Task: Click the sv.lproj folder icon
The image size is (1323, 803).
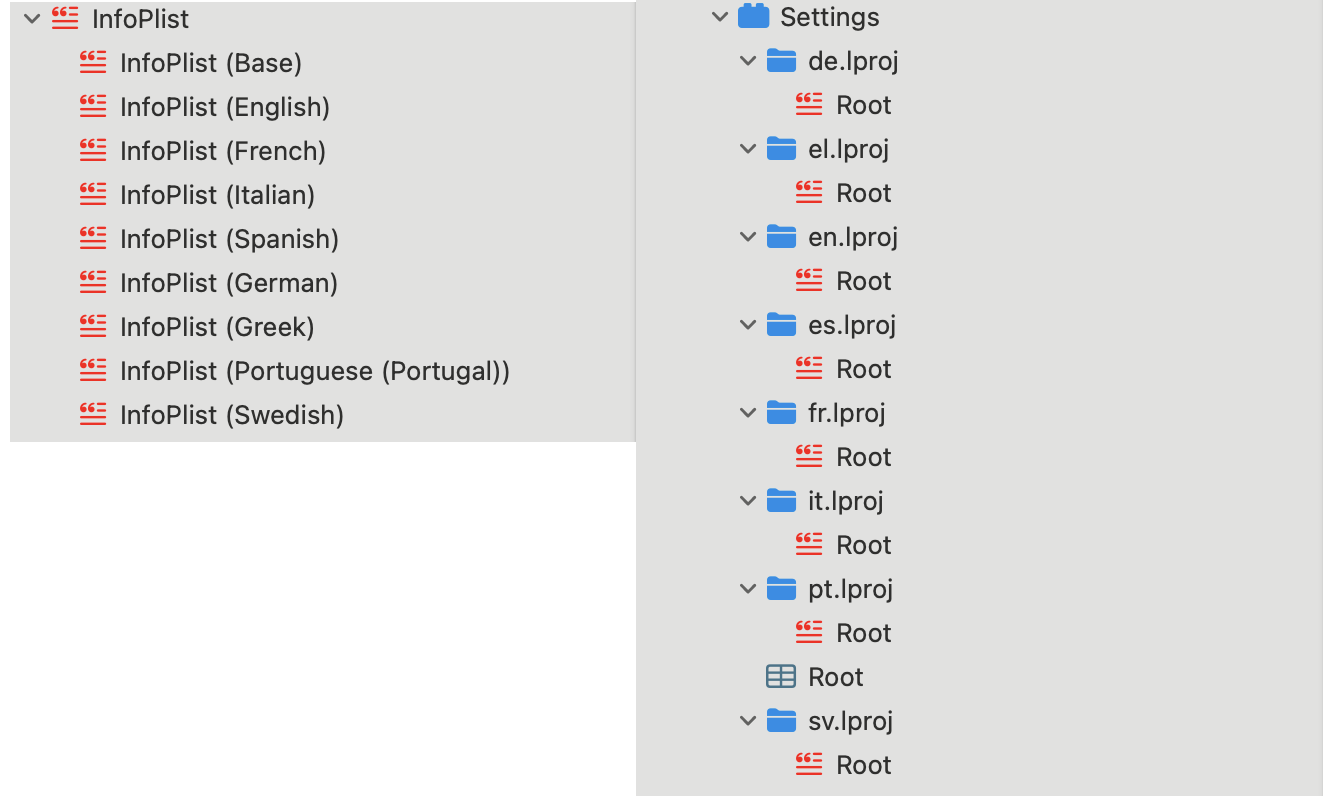Action: (x=781, y=721)
